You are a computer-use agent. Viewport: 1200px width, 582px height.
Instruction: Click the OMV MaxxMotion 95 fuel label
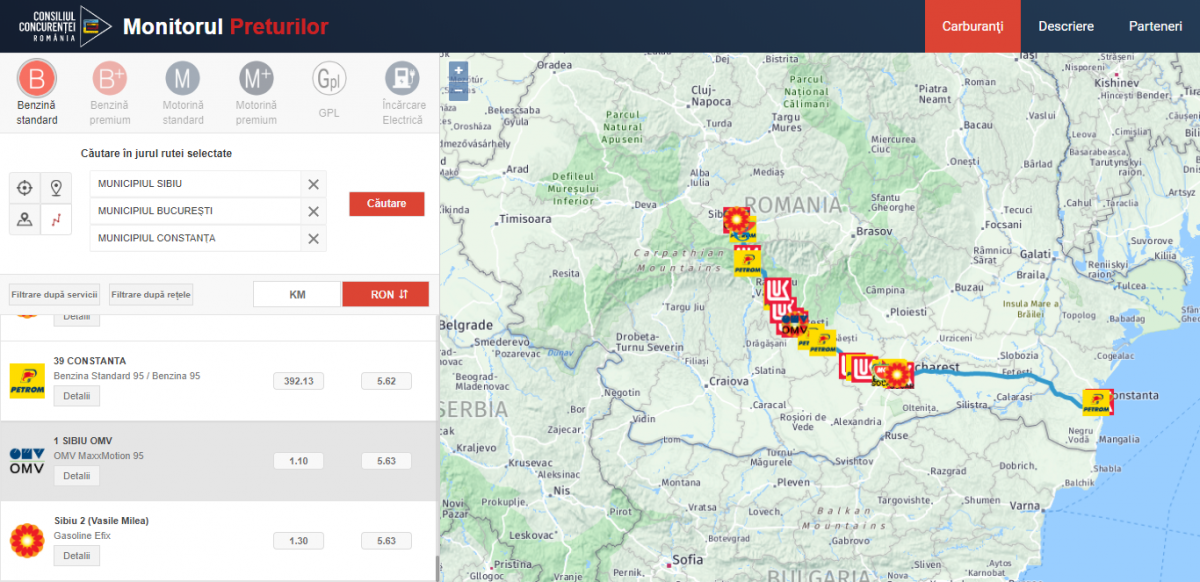pos(99,456)
